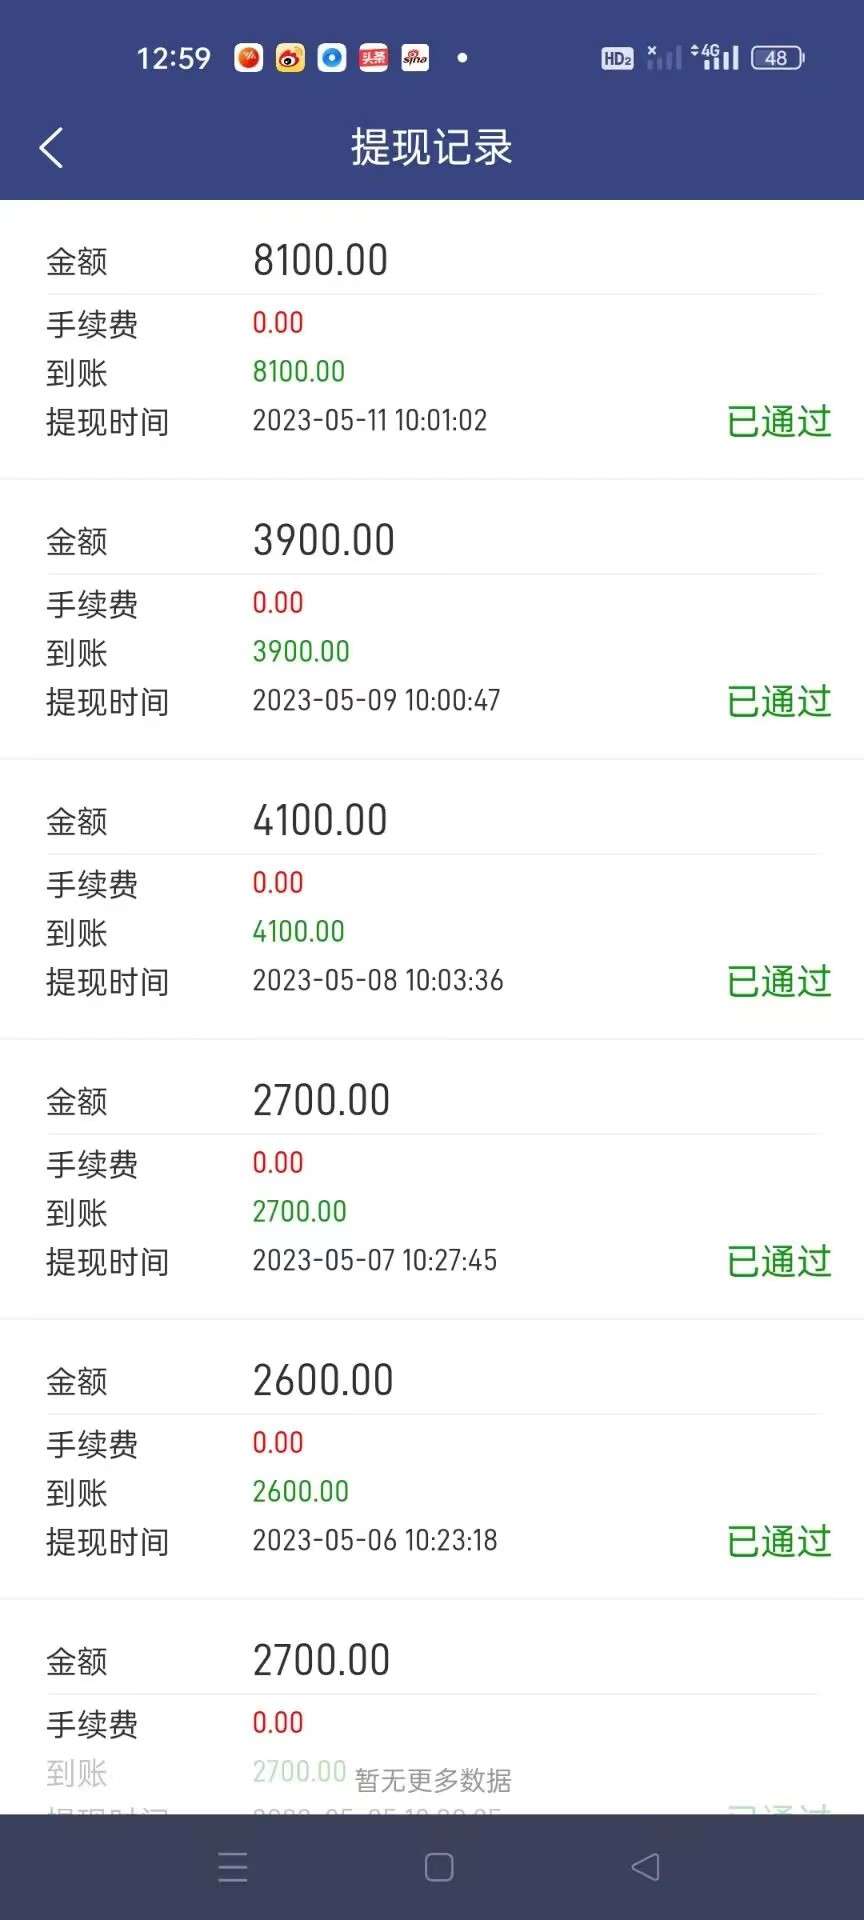
Task: Open the 8100.00 withdrawal record
Action: 320,261
